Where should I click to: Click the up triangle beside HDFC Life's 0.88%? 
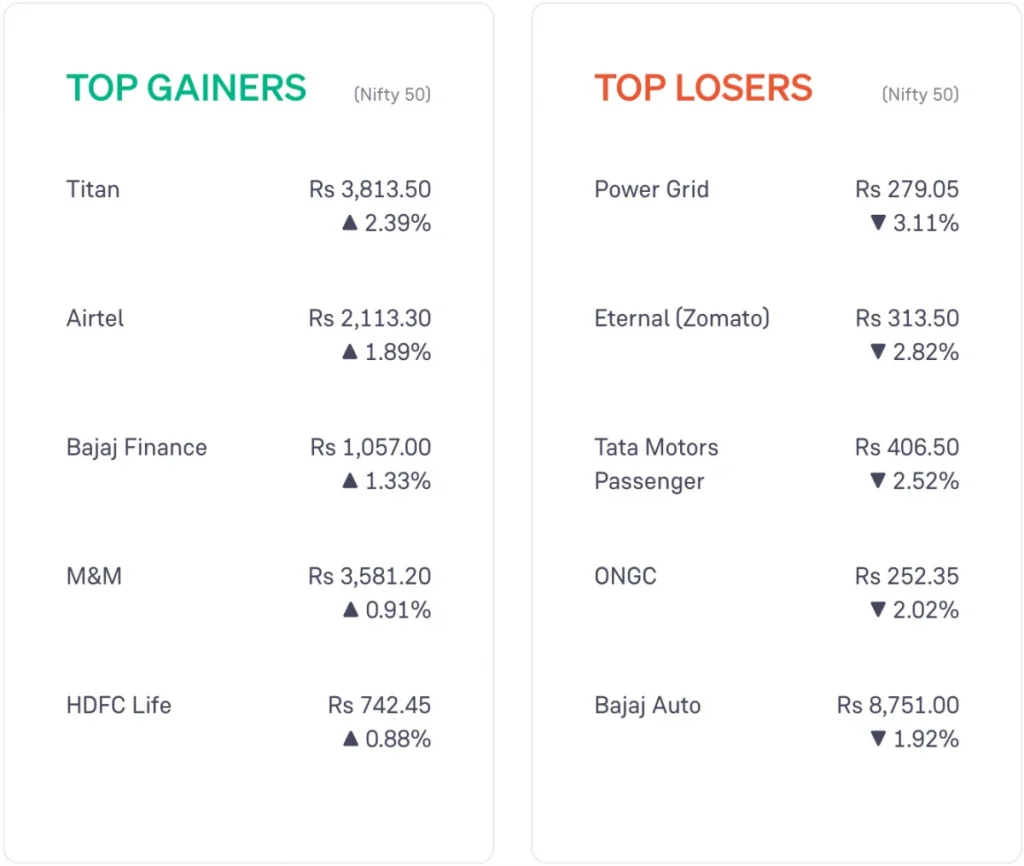click(349, 739)
